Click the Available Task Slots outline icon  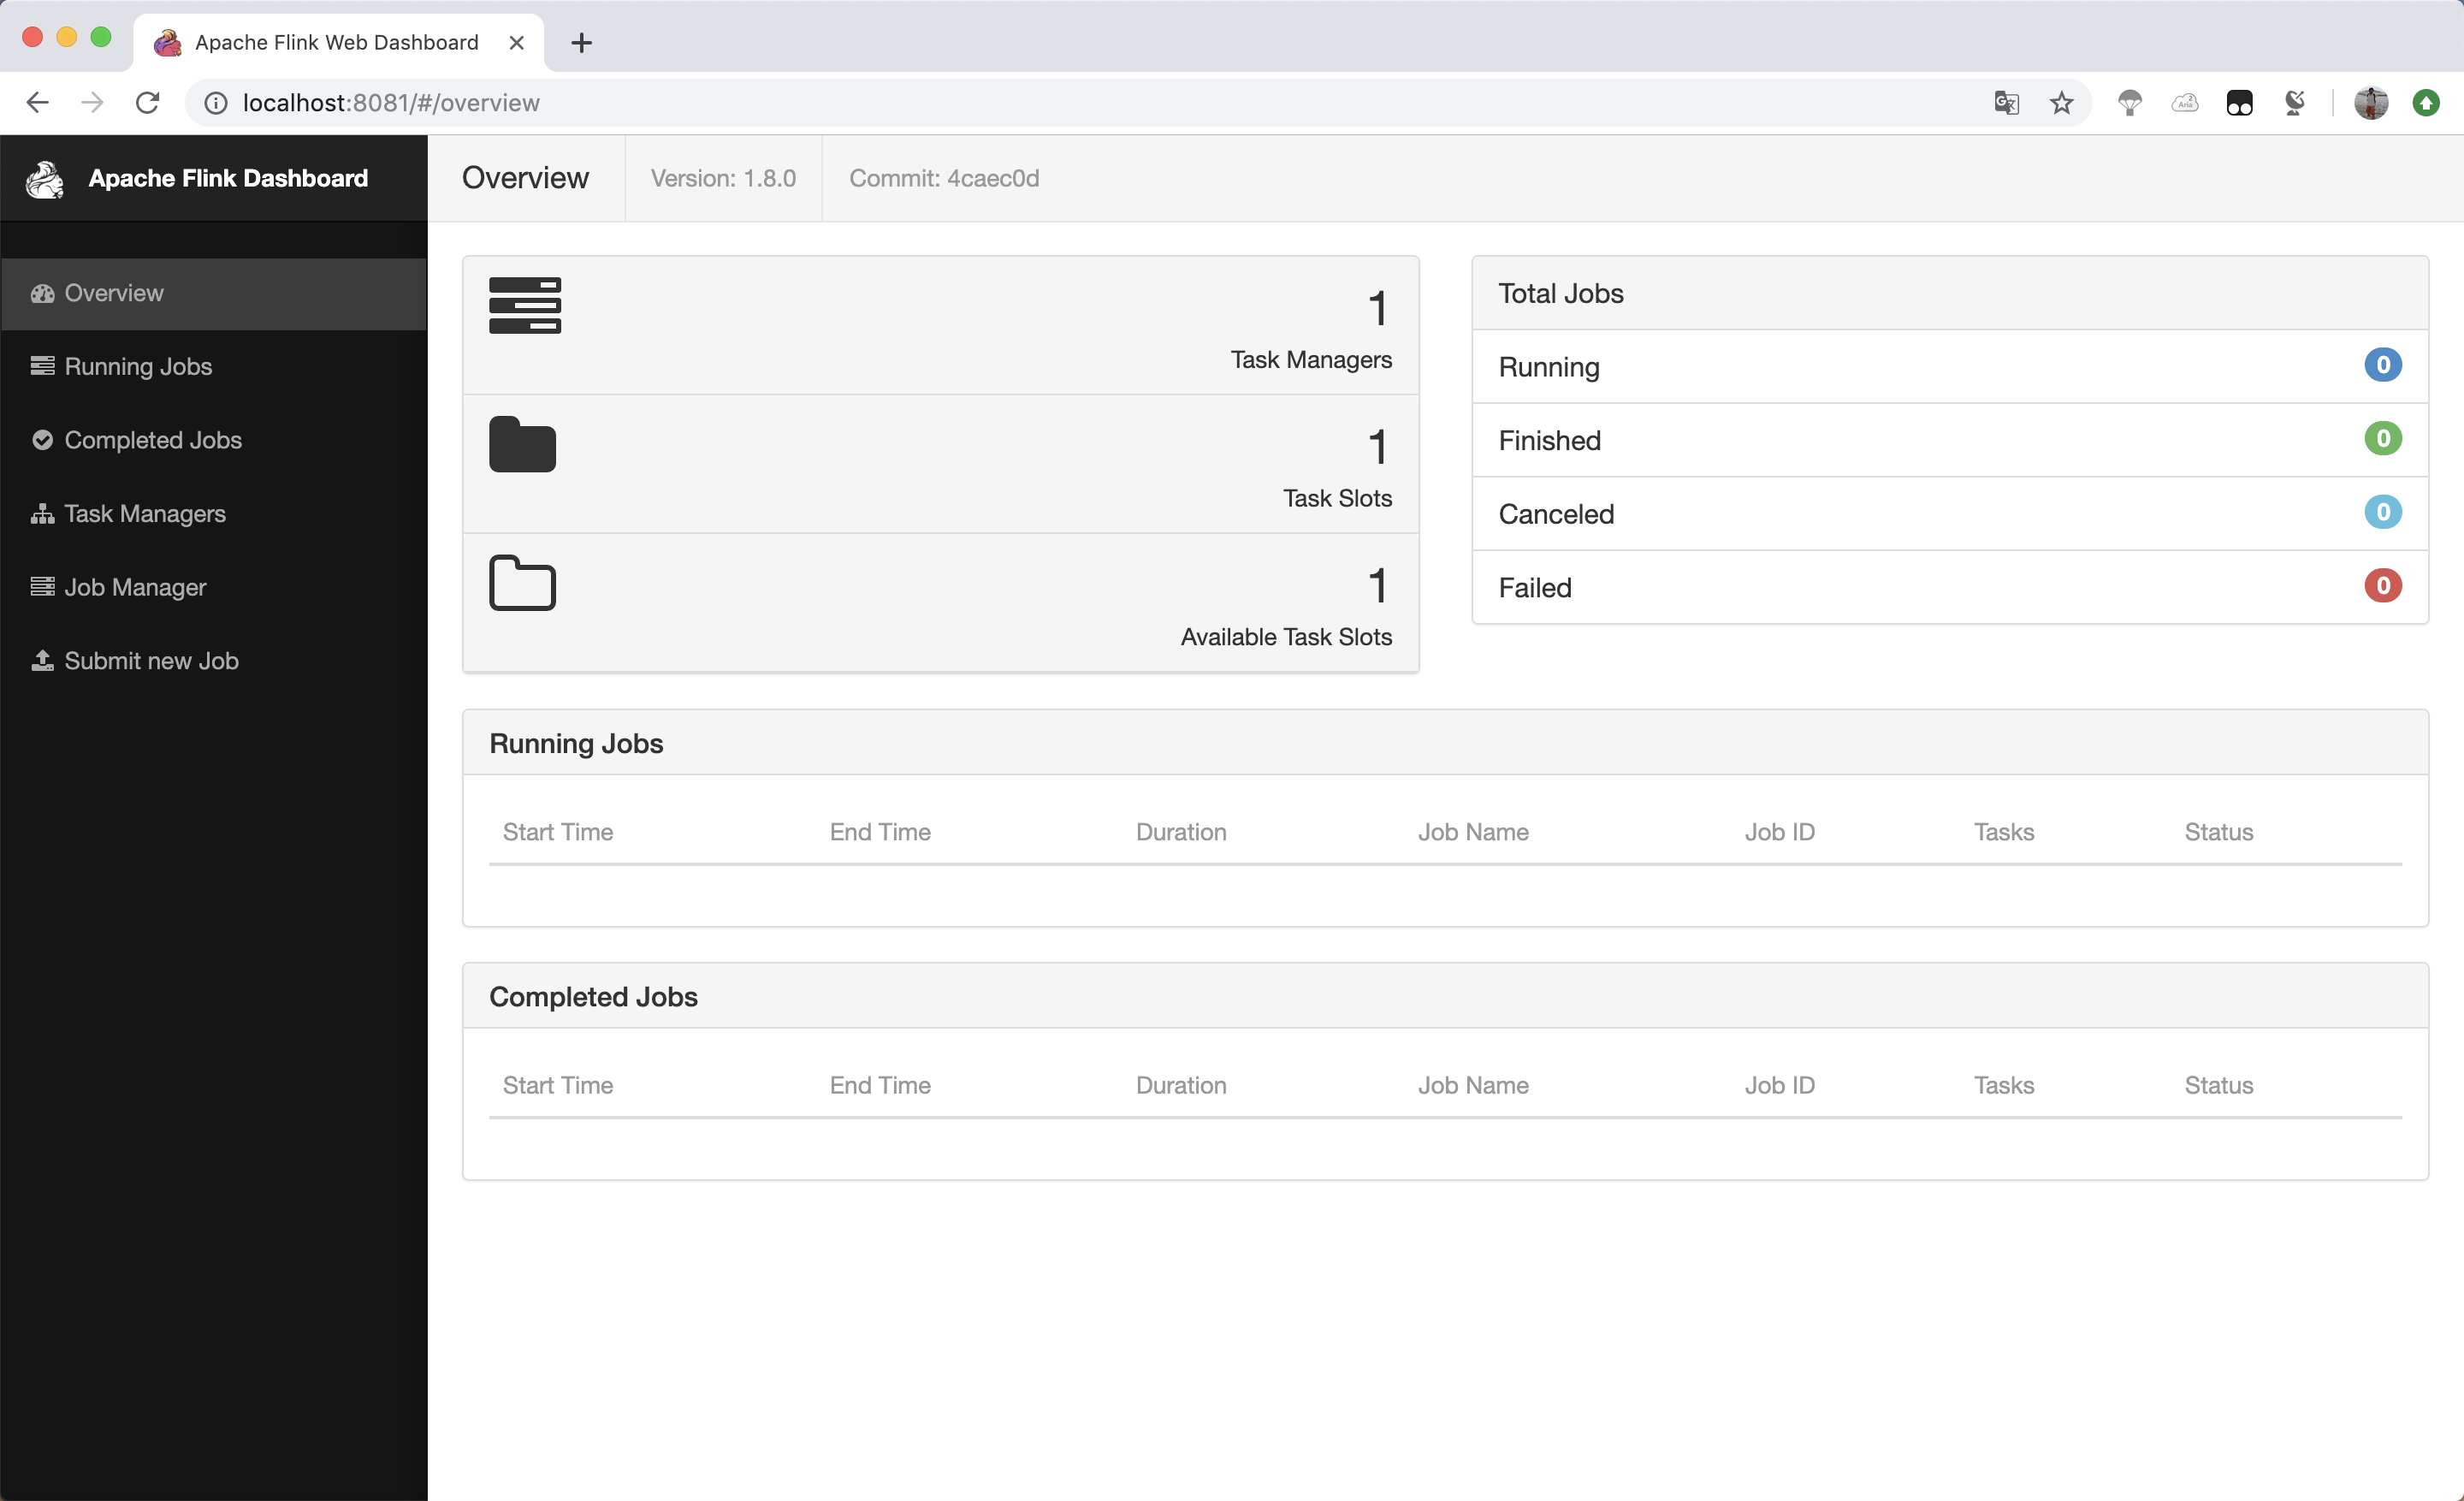pyautogui.click(x=524, y=583)
